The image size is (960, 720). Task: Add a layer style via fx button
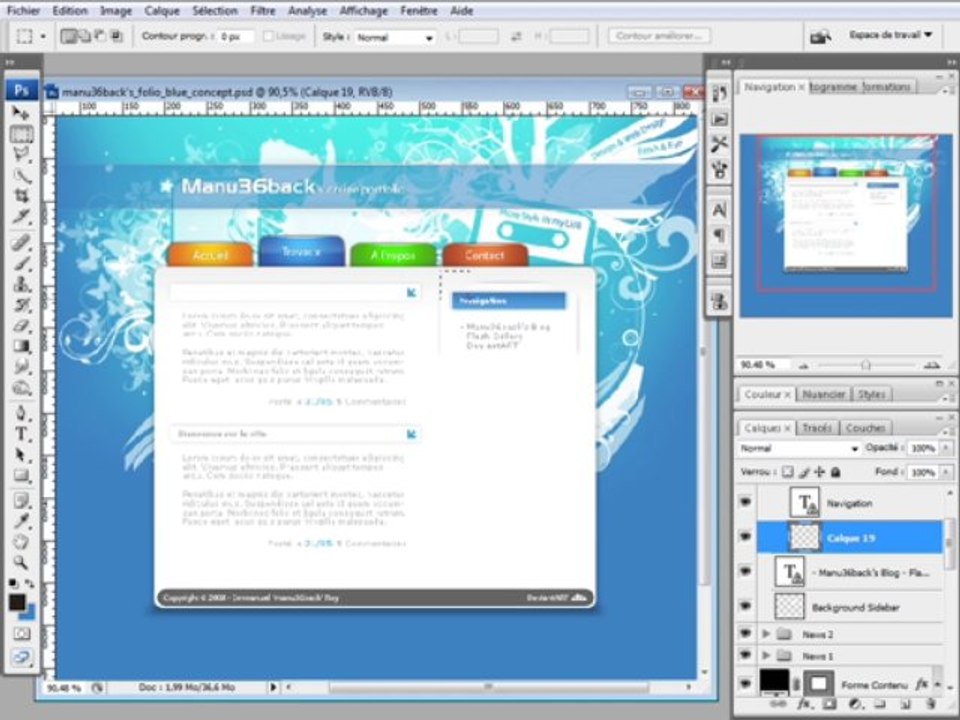(x=806, y=704)
